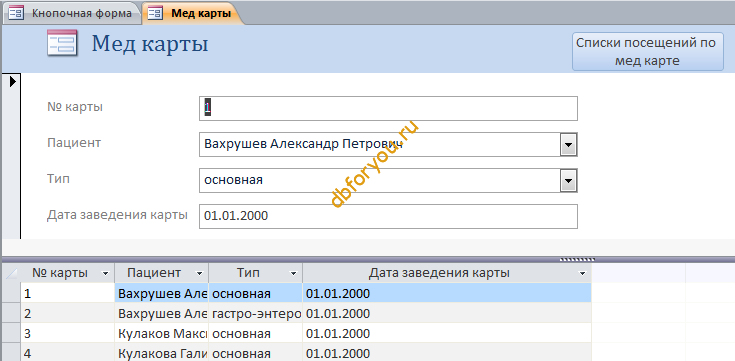Viewport: 735px width, 361px height.
Task: Click the form icon on Кнопочная форма tab
Action: pos(16,13)
